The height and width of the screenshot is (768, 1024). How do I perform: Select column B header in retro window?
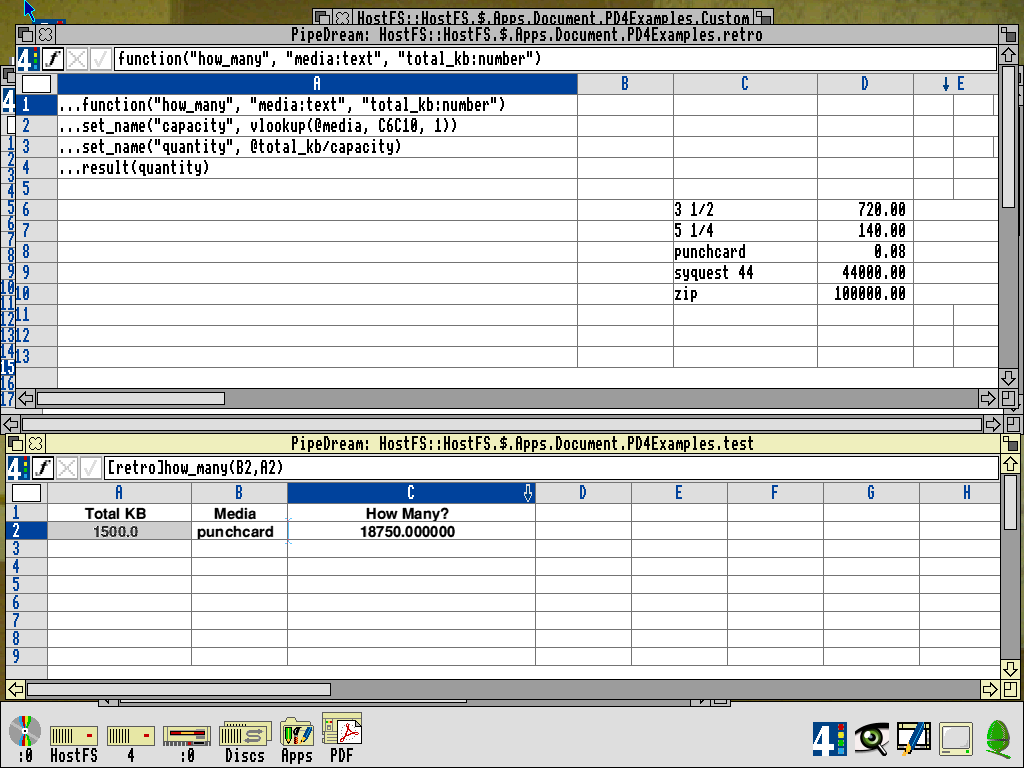625,84
